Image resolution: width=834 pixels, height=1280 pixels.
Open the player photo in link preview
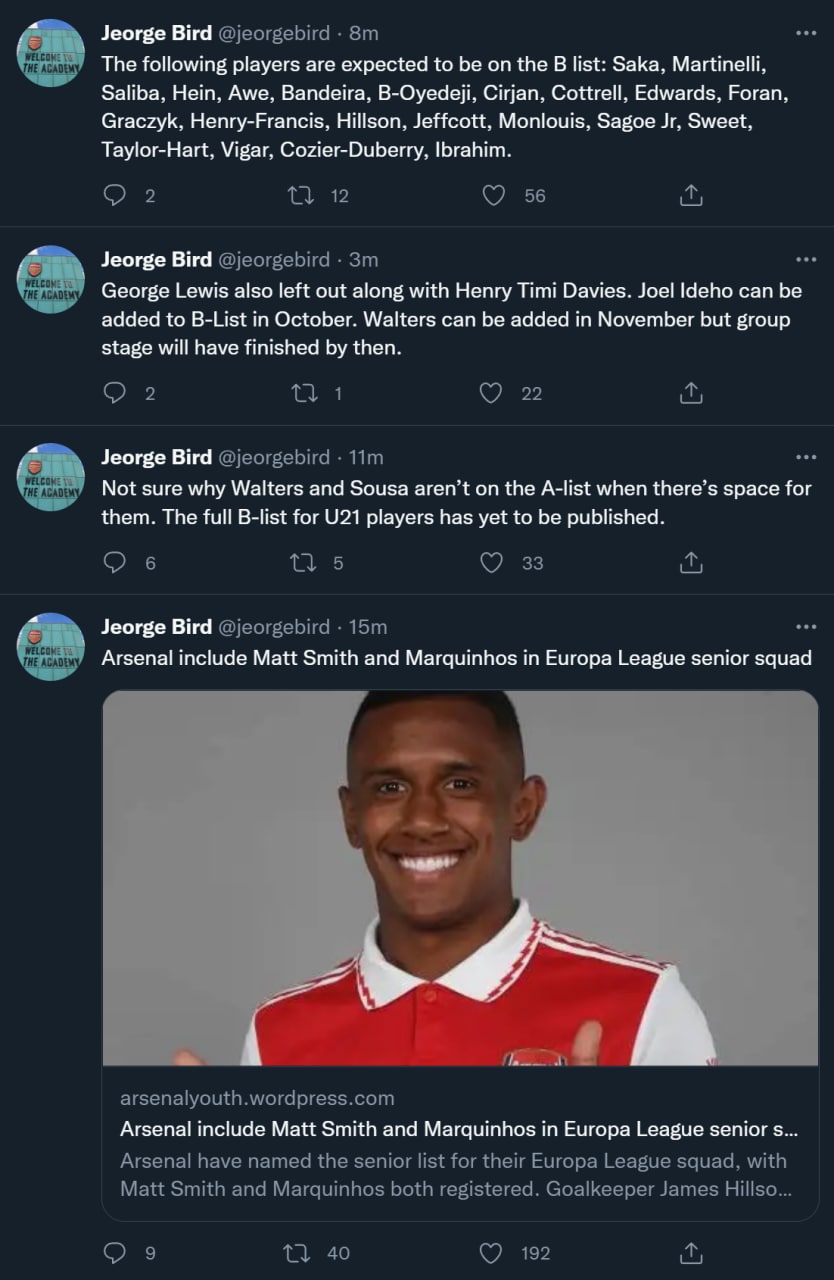click(460, 878)
